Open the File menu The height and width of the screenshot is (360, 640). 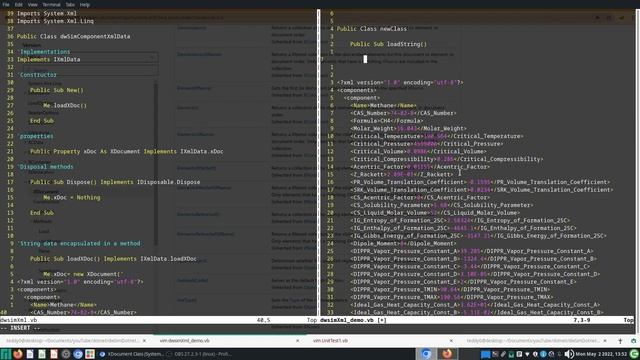6,4
